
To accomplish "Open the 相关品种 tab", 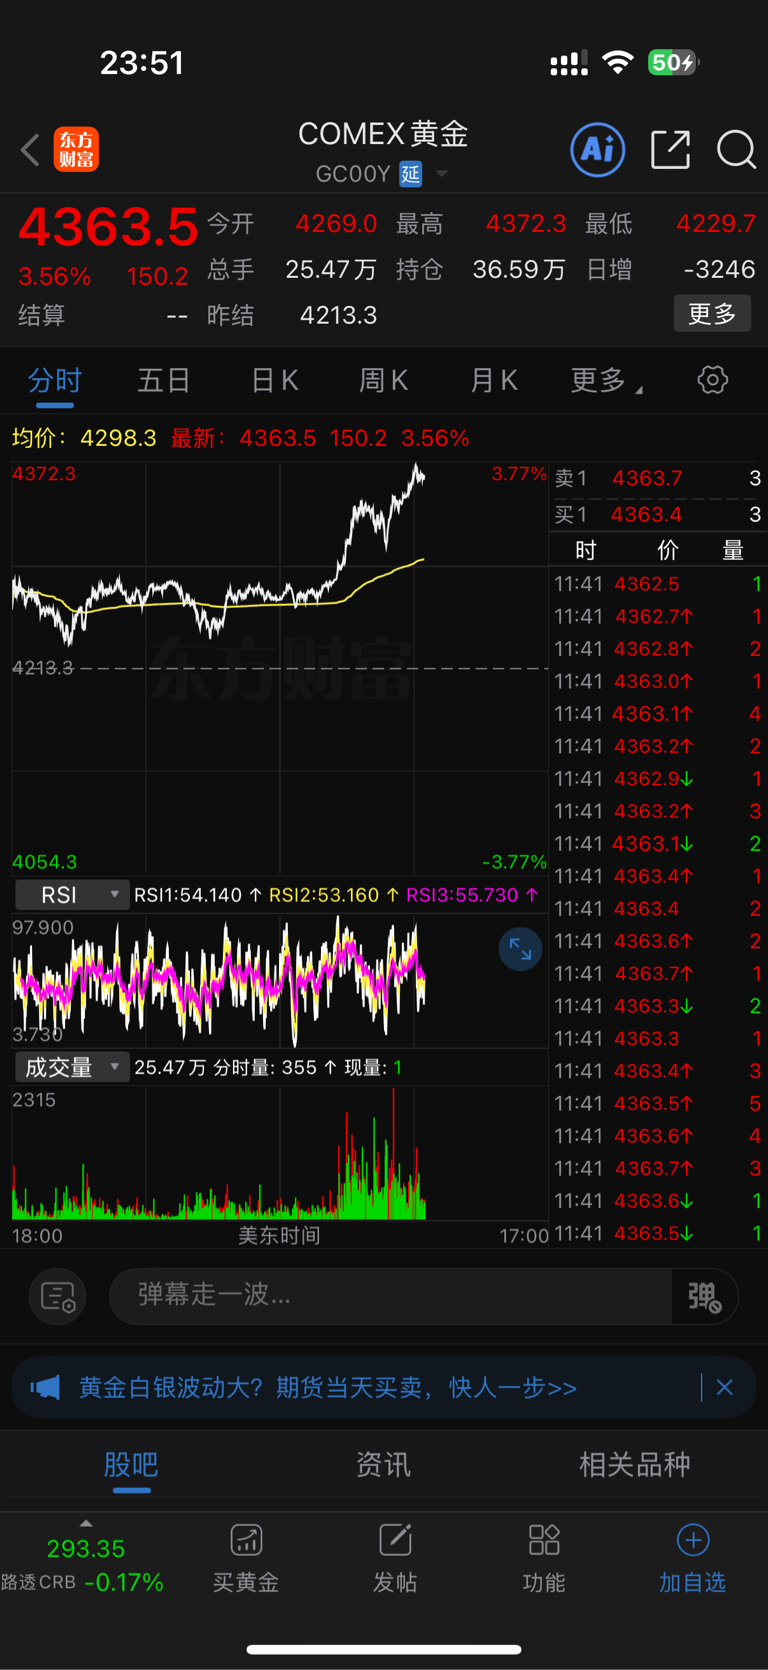I will 635,1465.
